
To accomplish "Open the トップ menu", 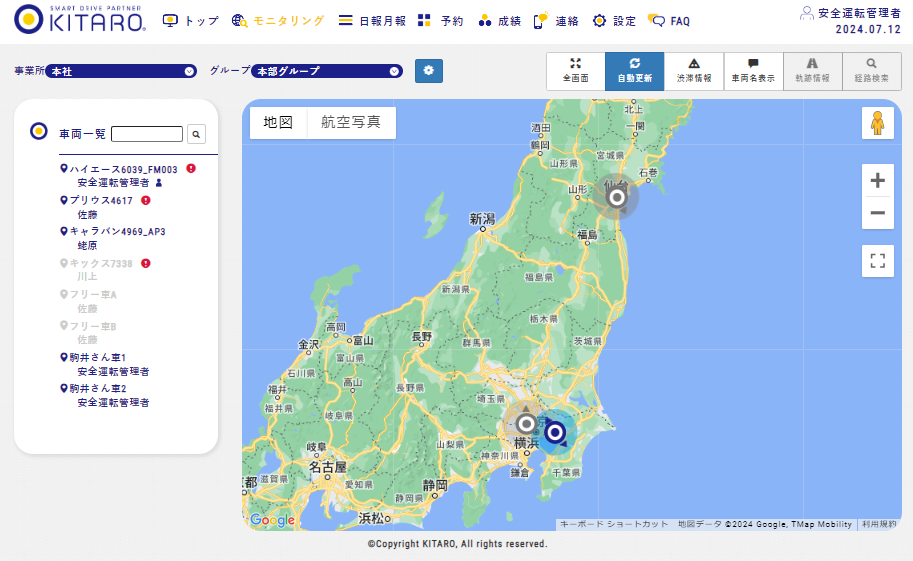I will pos(190,21).
